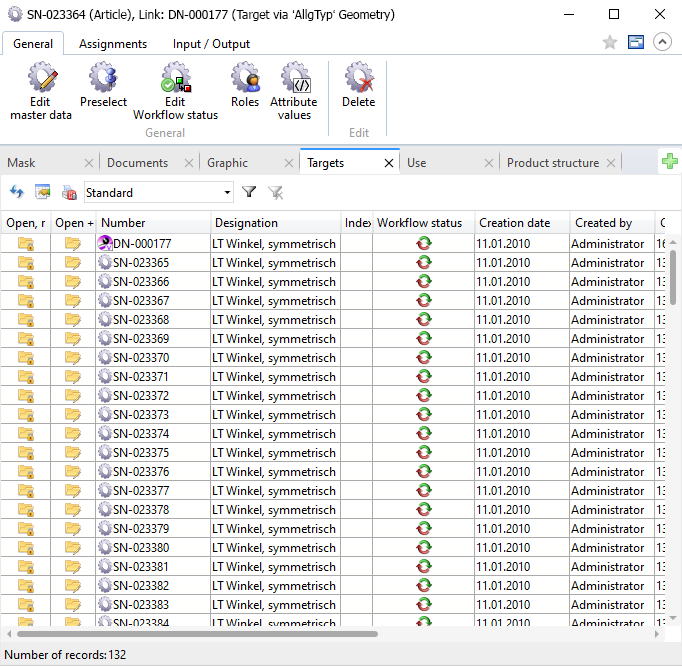
Task: Click the favorites star icon
Action: click(610, 42)
